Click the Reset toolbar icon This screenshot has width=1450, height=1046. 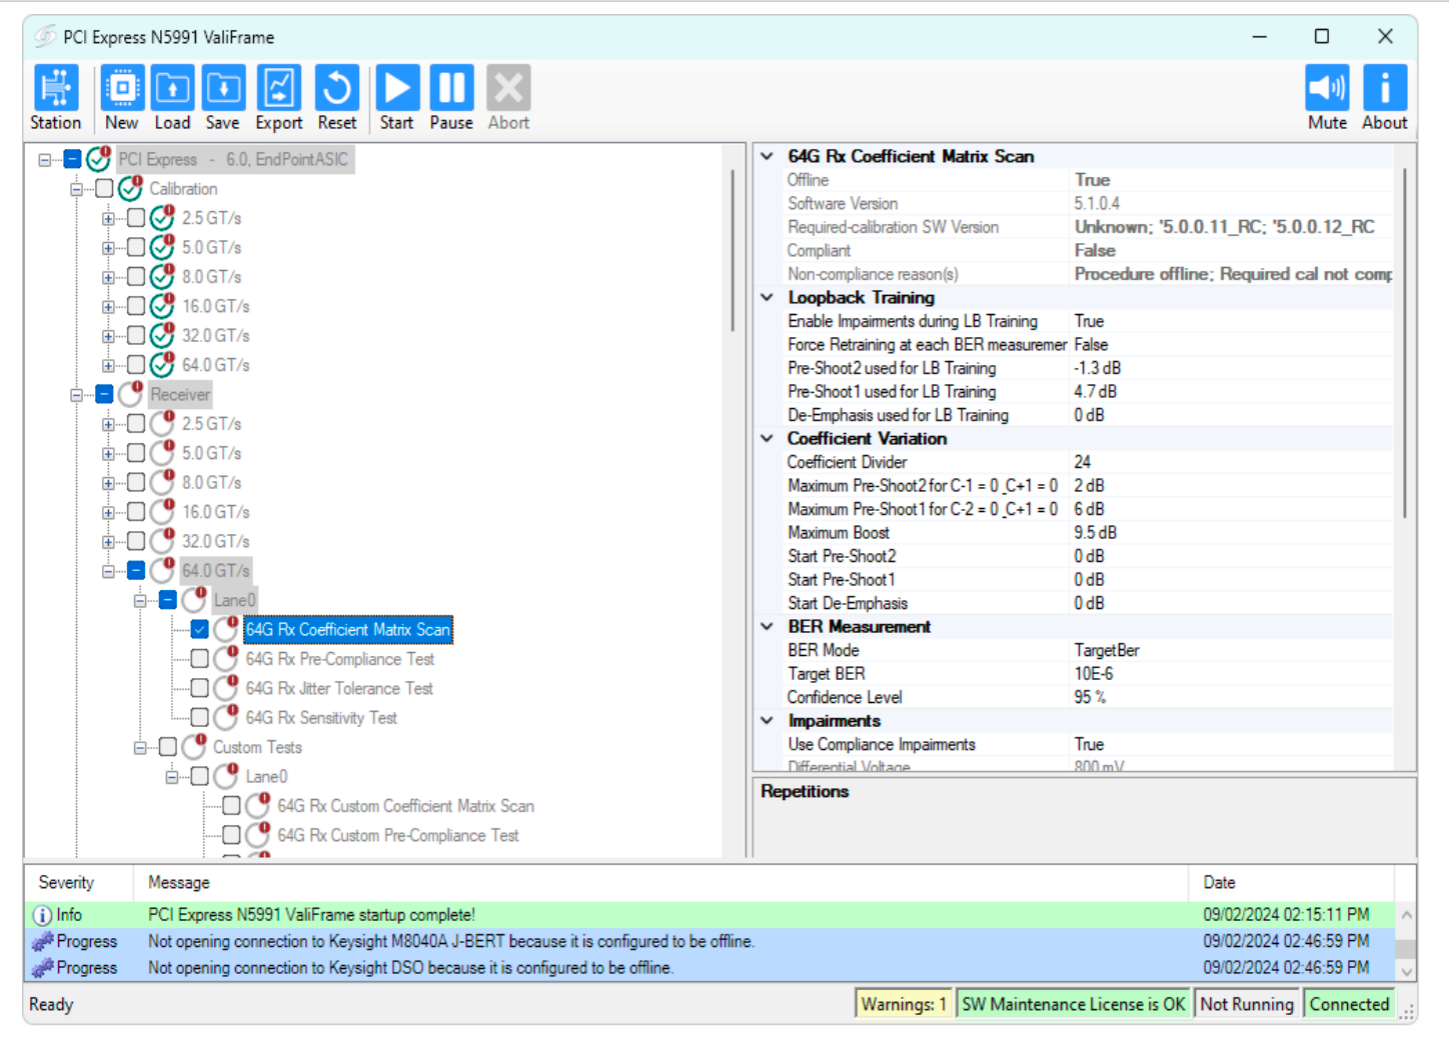point(337,89)
